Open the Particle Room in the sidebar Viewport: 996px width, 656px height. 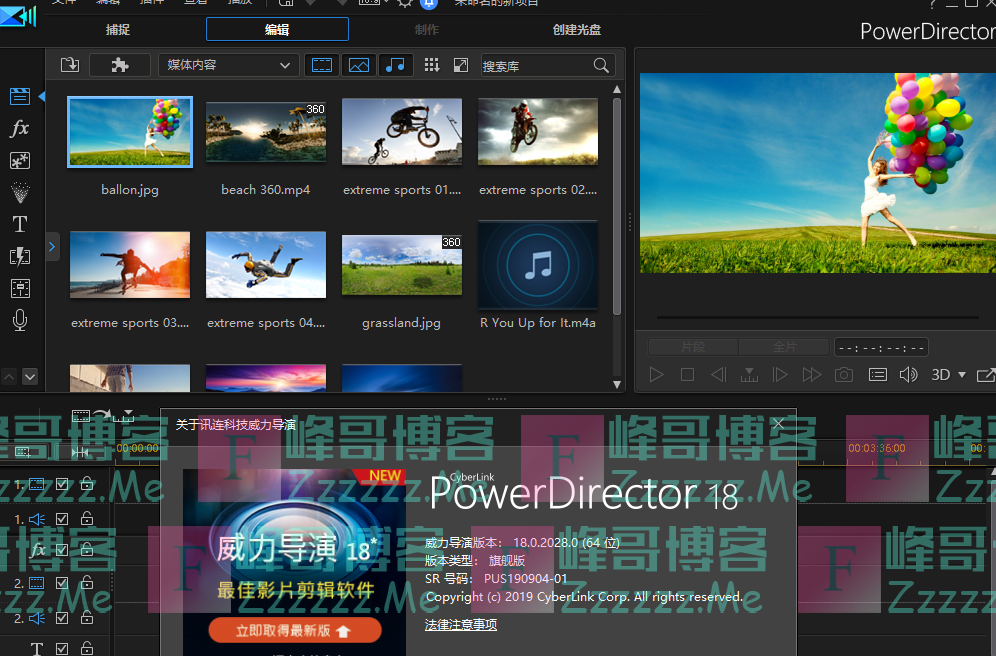coord(19,192)
